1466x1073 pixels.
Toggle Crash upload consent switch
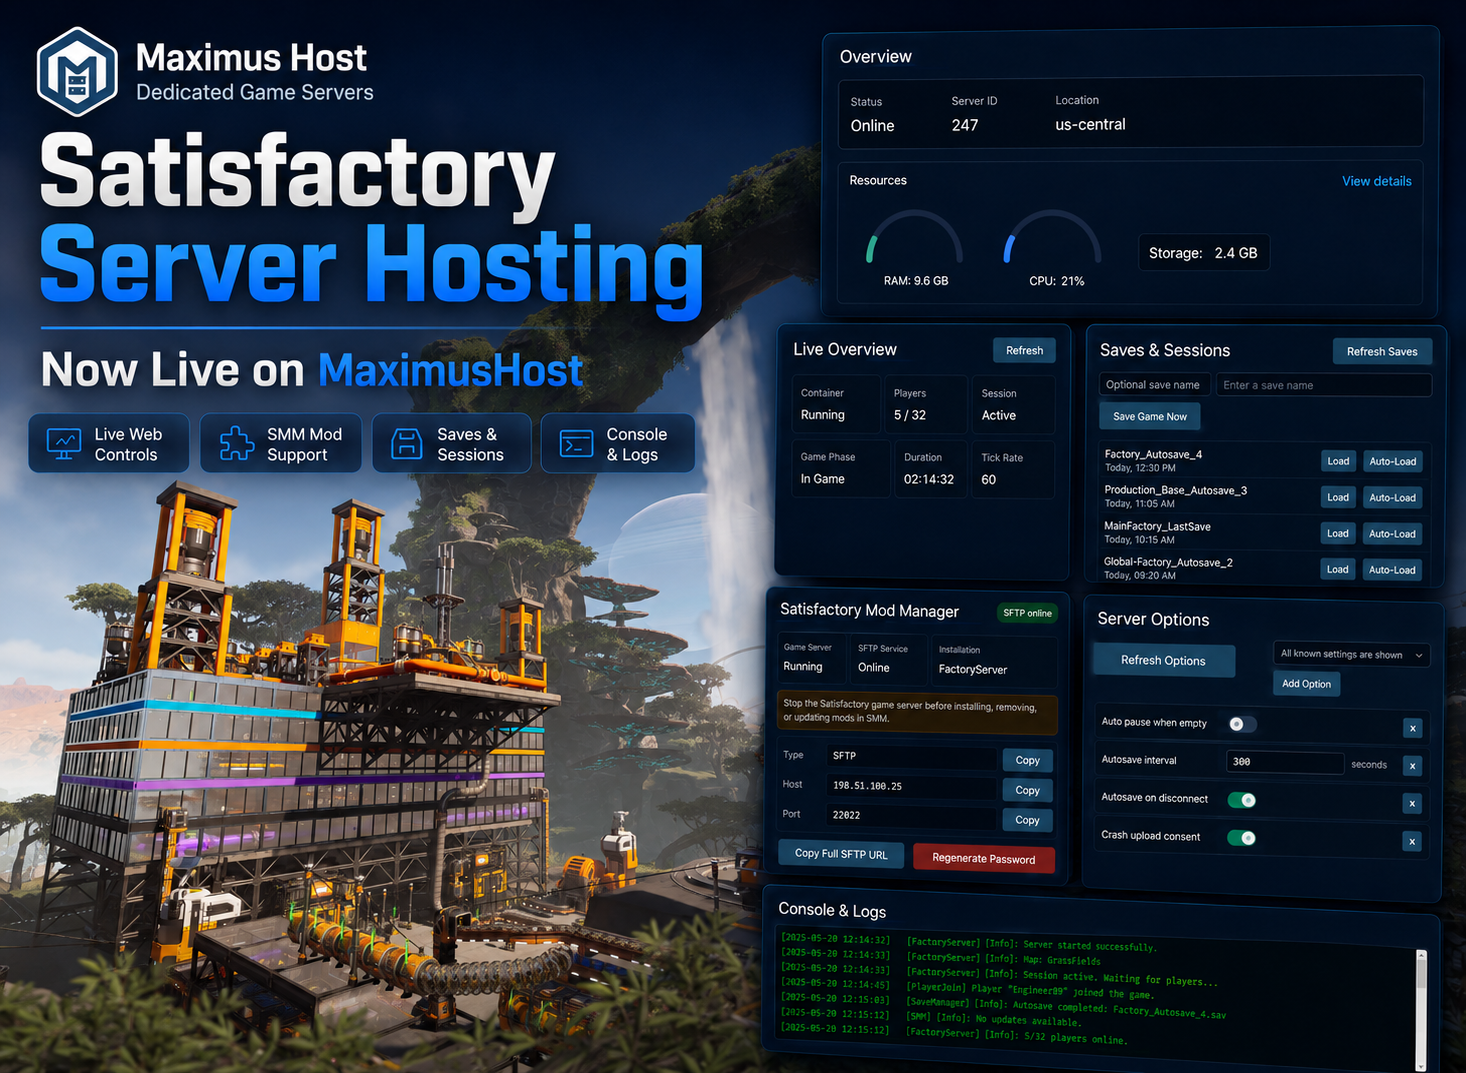[1242, 838]
